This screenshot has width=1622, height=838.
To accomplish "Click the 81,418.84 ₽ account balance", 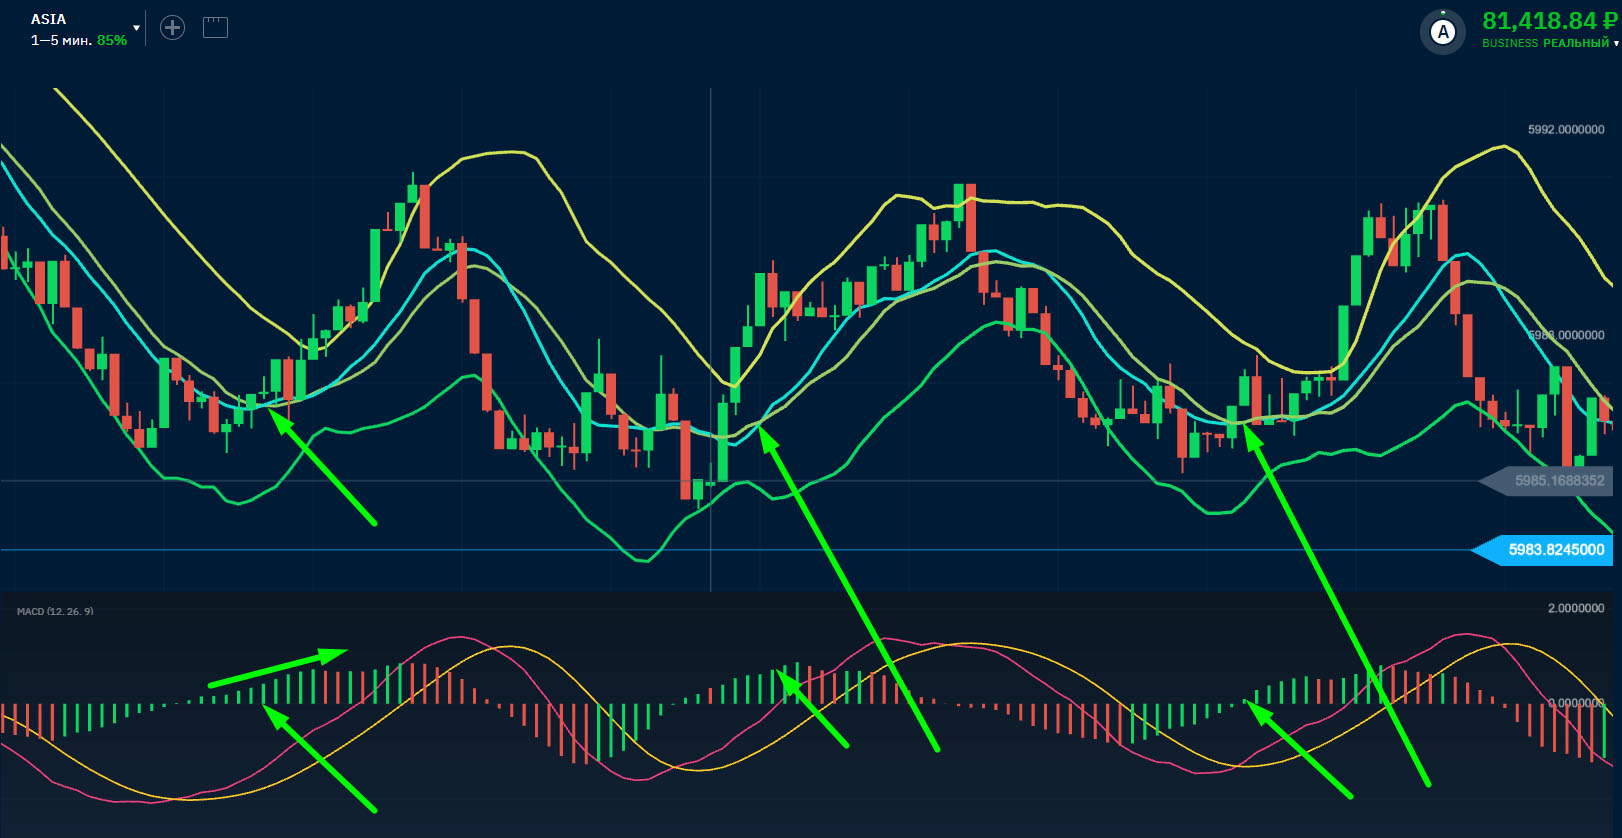I will click(x=1549, y=21).
